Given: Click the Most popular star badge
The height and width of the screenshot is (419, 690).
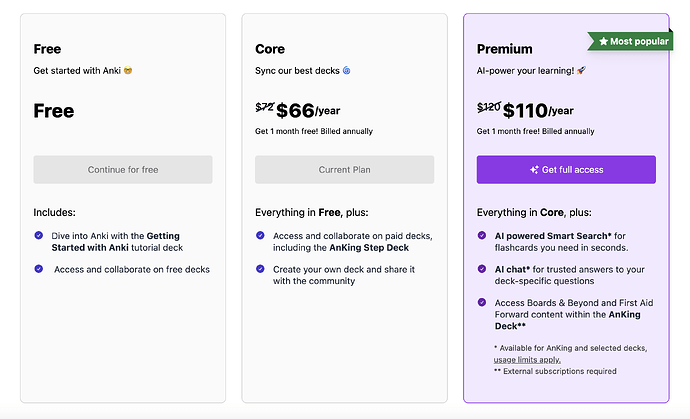Looking at the screenshot, I should 630,41.
